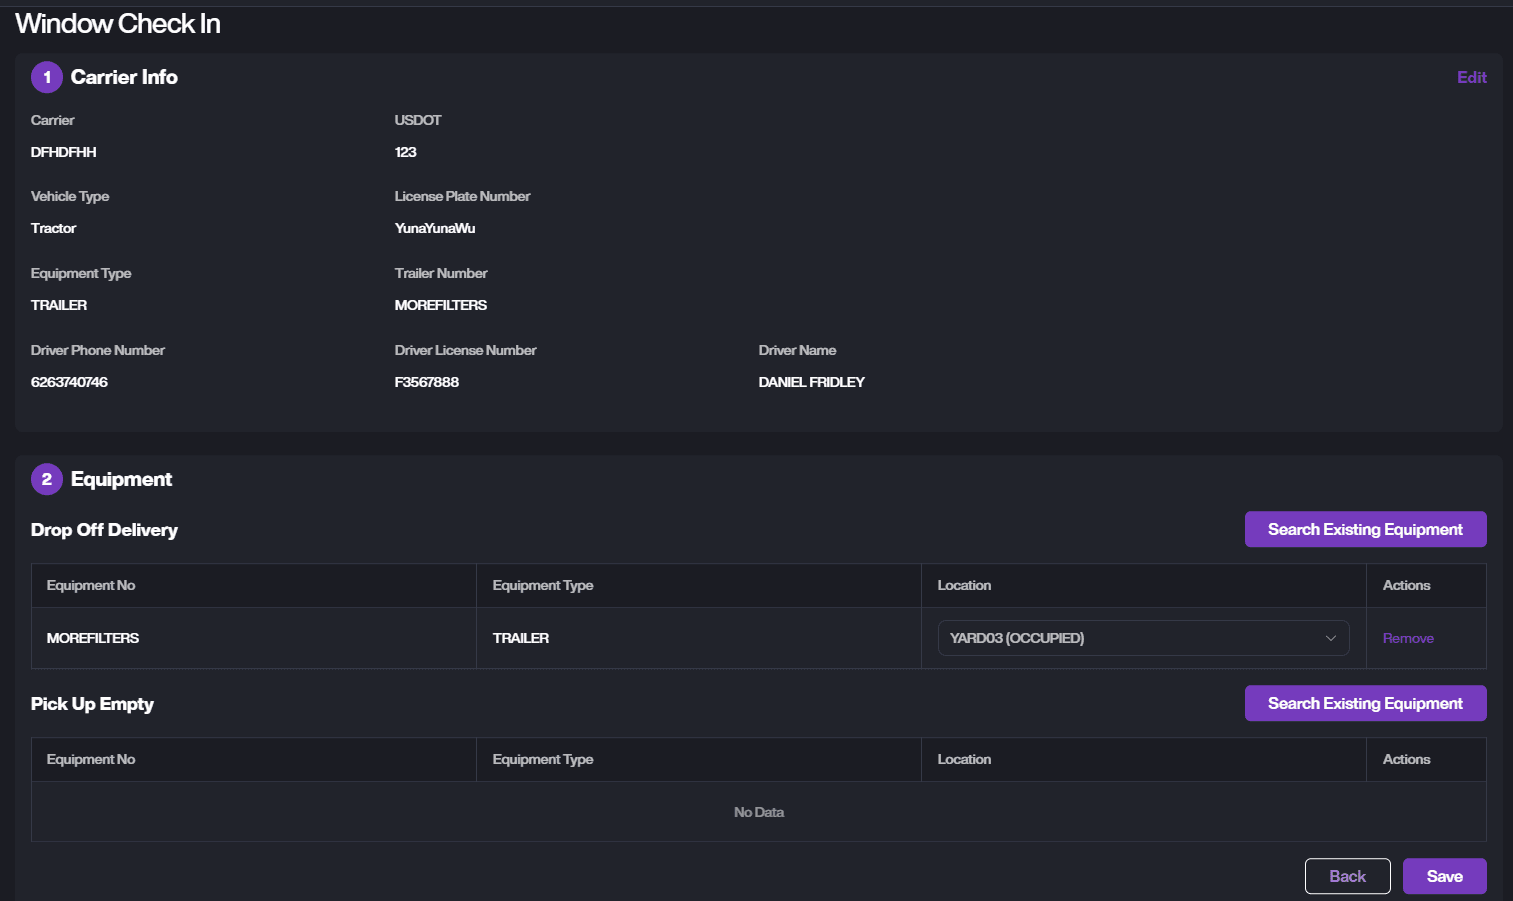Click the driver name DANIEL FRIDLEY
Screen dimensions: 1513x901
click(811, 382)
